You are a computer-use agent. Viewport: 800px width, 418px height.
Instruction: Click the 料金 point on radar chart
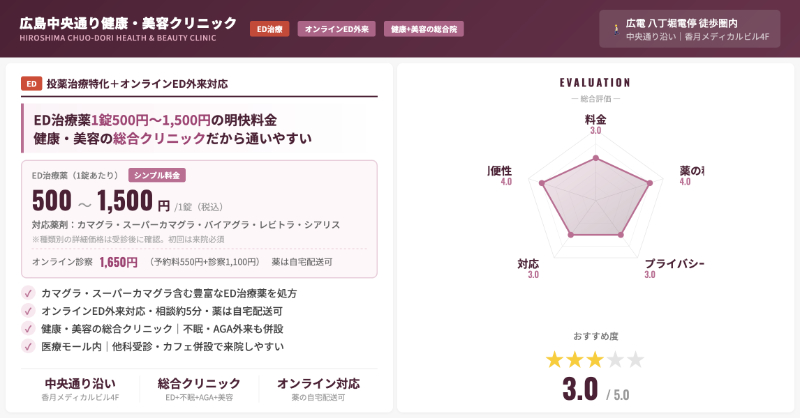[595, 158]
